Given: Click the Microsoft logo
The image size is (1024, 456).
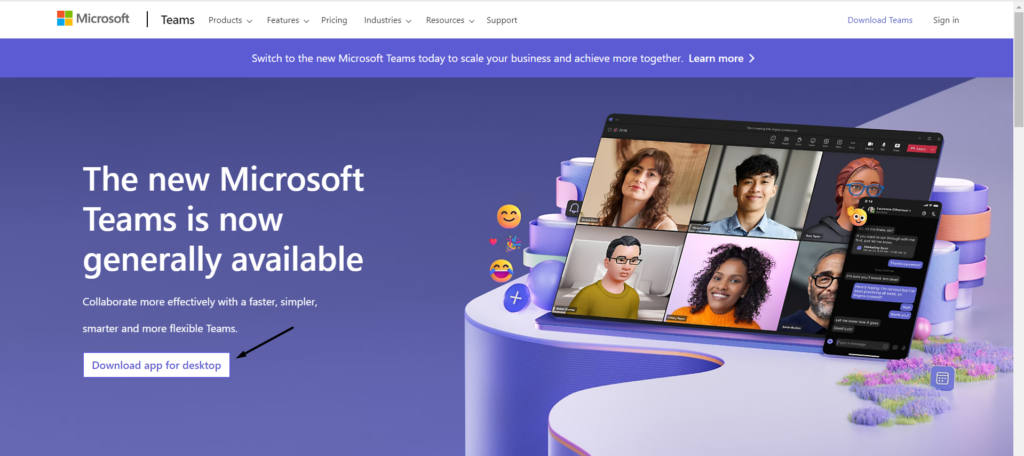Looking at the screenshot, I should pyautogui.click(x=93, y=18).
